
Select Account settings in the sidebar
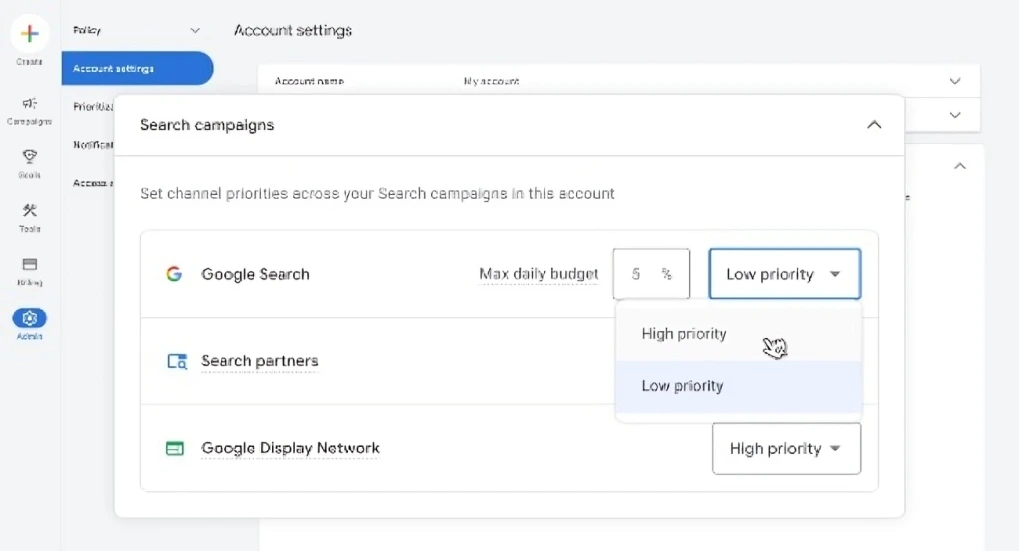137,68
